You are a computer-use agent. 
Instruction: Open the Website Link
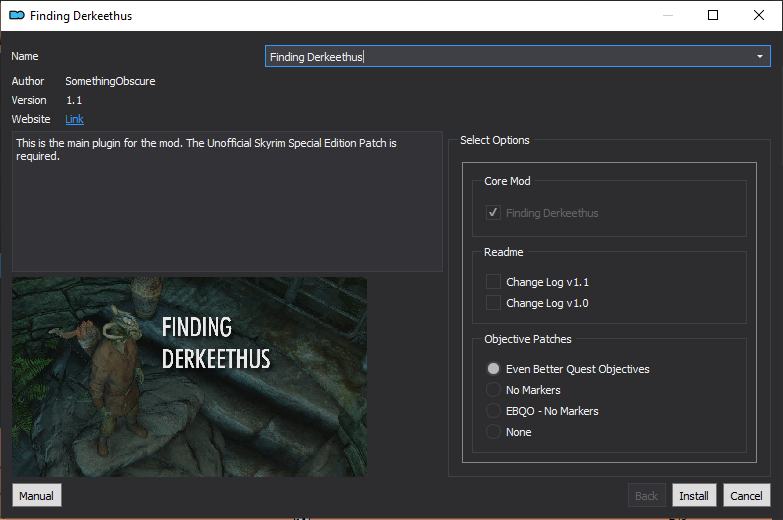click(74, 119)
